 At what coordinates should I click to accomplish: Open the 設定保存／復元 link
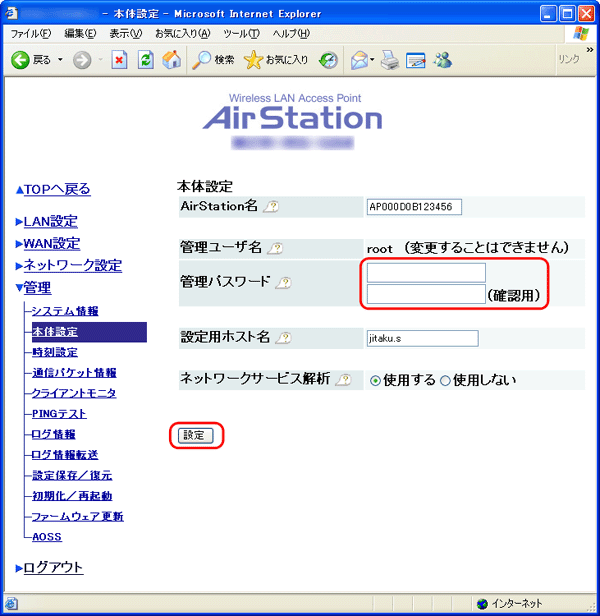click(x=72, y=475)
